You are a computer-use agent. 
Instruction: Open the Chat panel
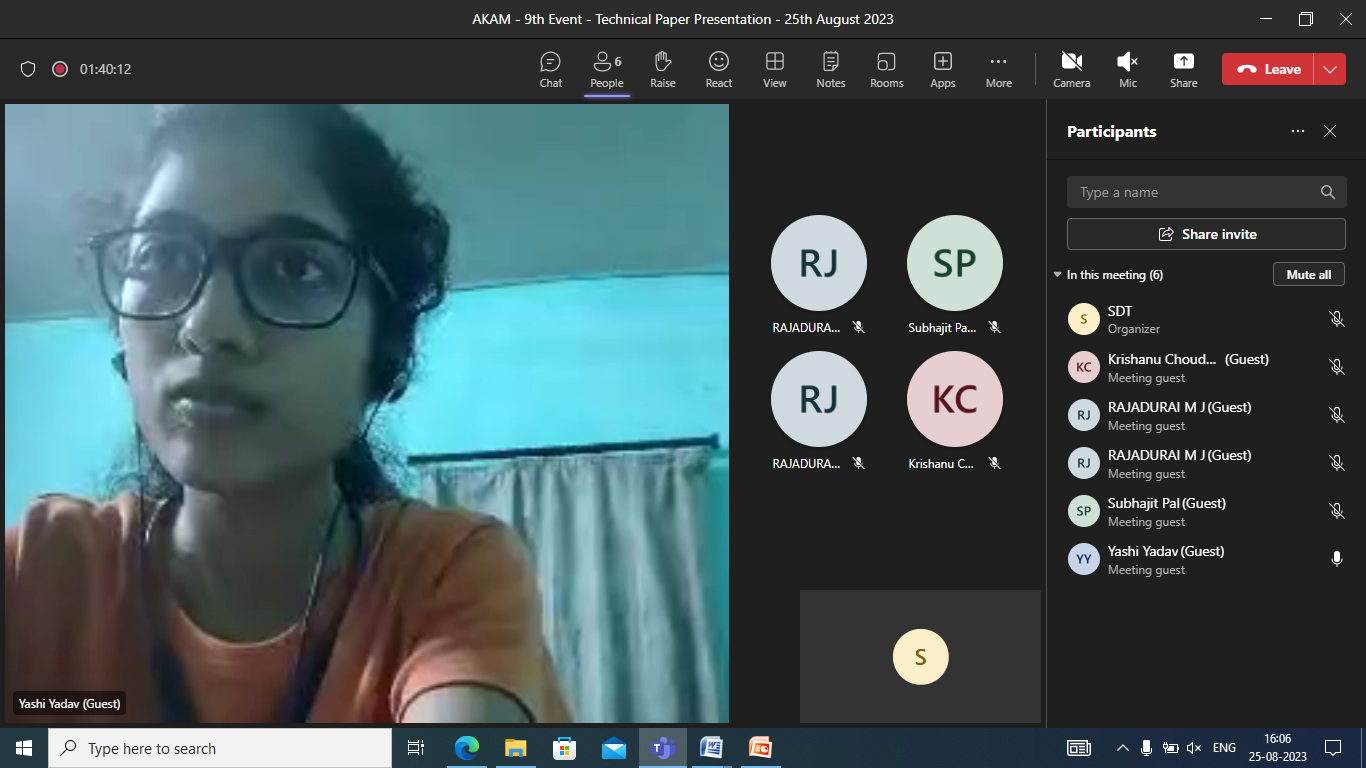pyautogui.click(x=550, y=69)
